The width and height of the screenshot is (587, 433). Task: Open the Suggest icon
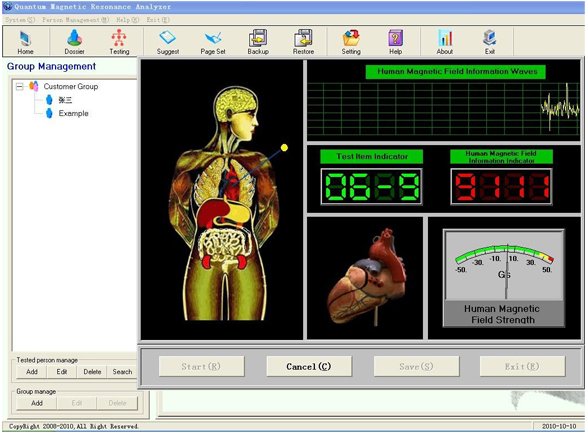pyautogui.click(x=168, y=42)
